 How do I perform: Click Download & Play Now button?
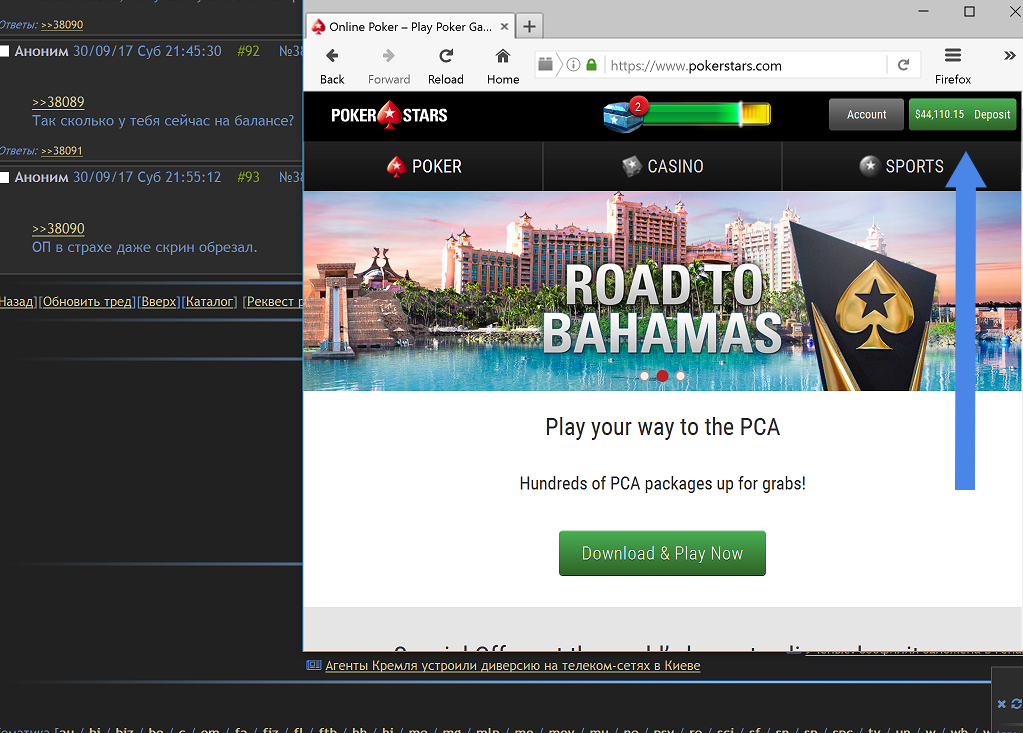tap(662, 553)
